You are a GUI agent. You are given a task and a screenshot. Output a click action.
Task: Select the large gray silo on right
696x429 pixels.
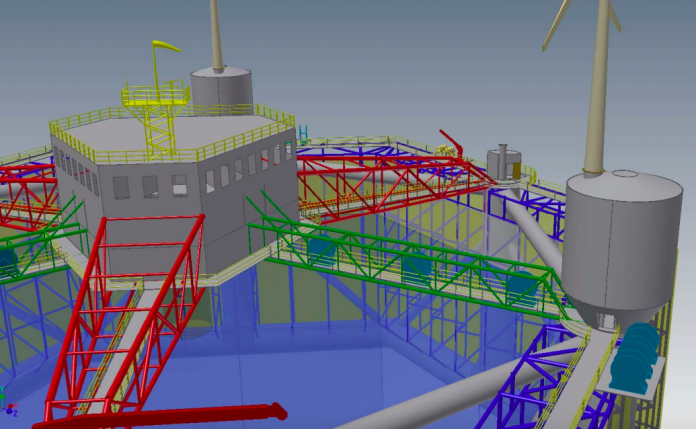[x=622, y=251]
